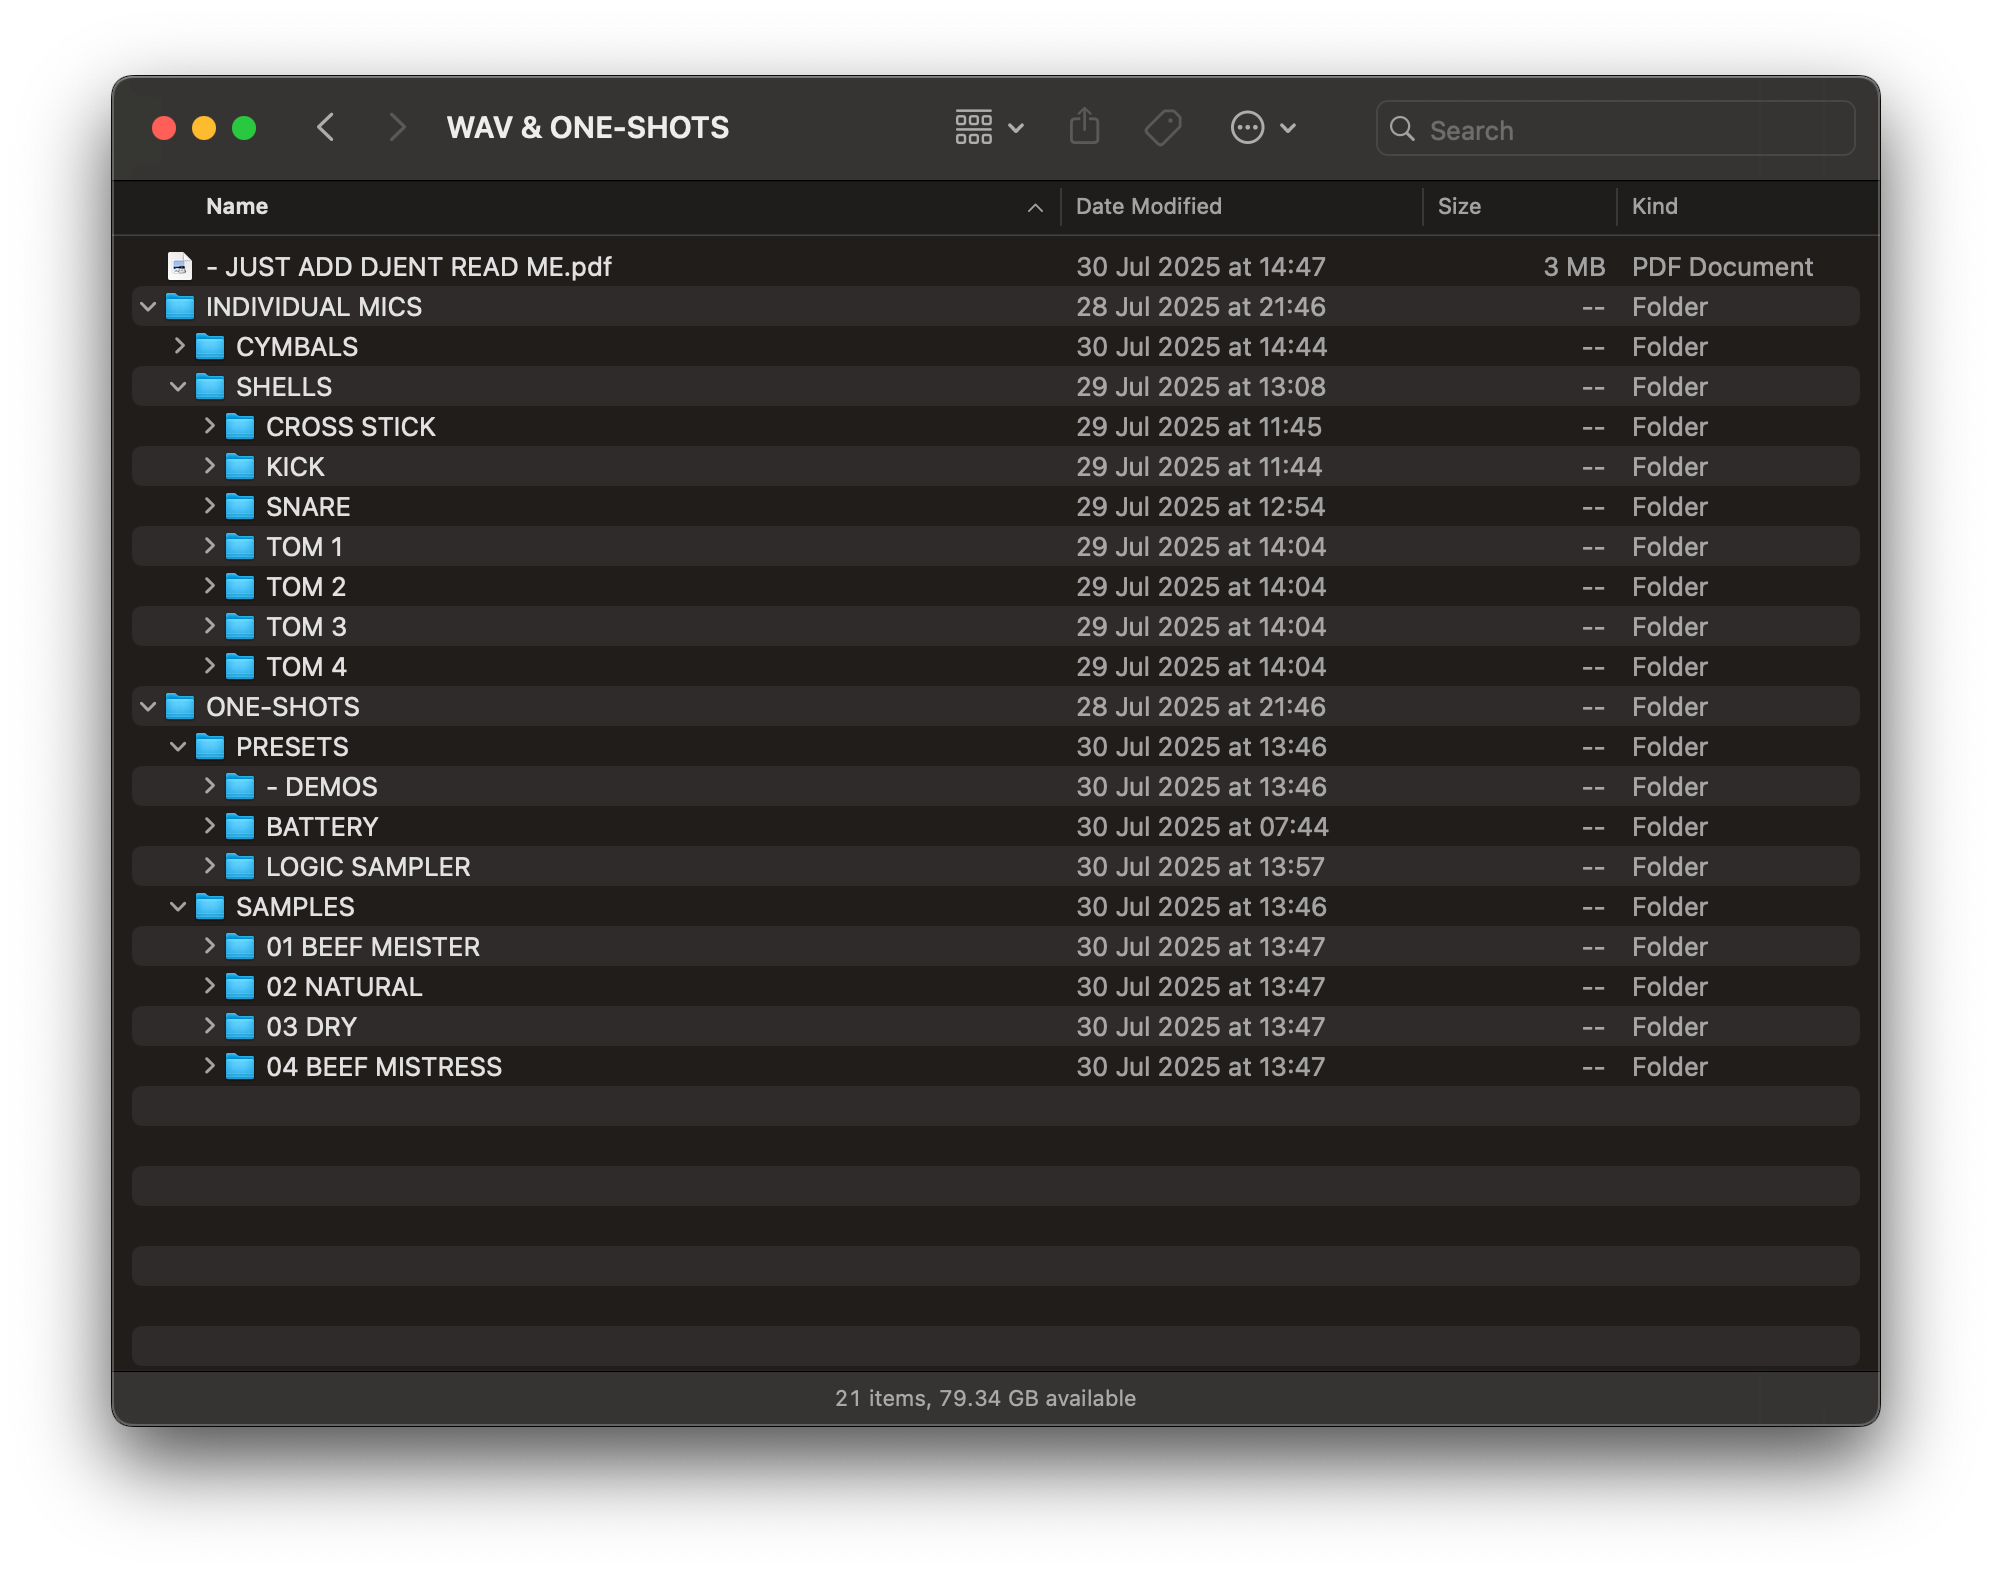Expand the KICK folder
This screenshot has width=1992, height=1574.
click(209, 466)
